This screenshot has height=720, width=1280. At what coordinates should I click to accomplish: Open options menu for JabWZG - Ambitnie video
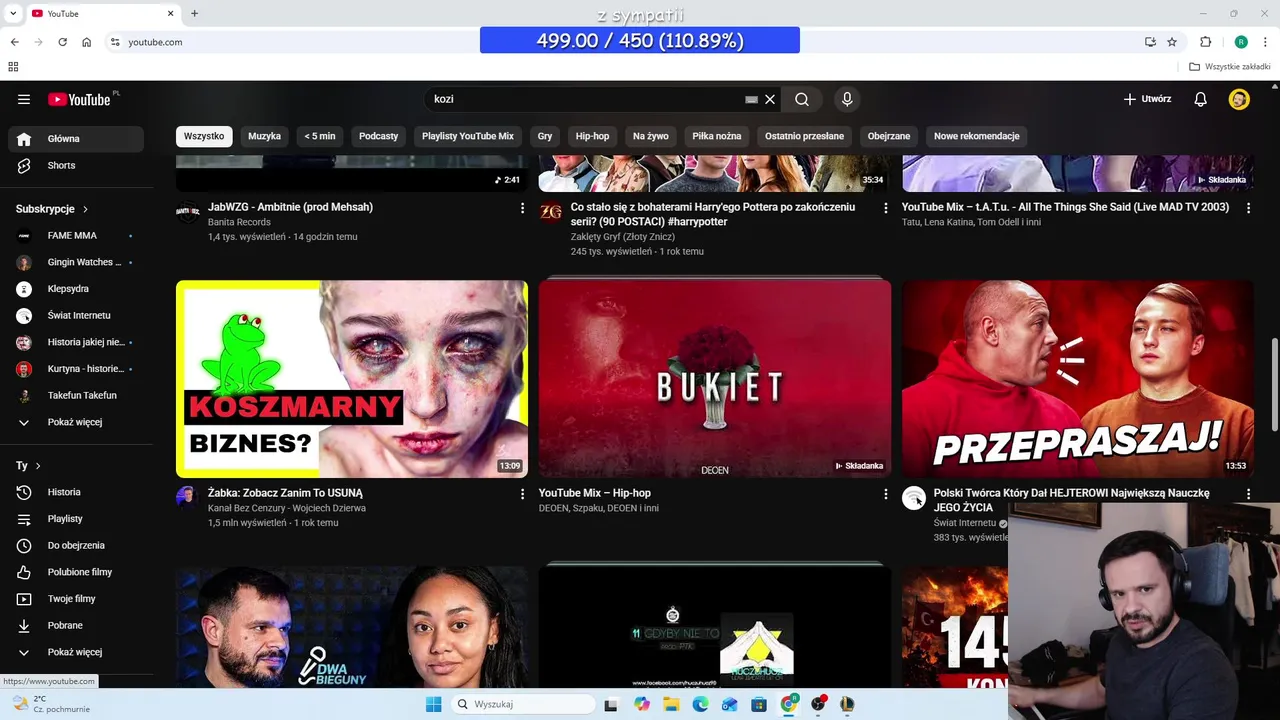(x=522, y=208)
